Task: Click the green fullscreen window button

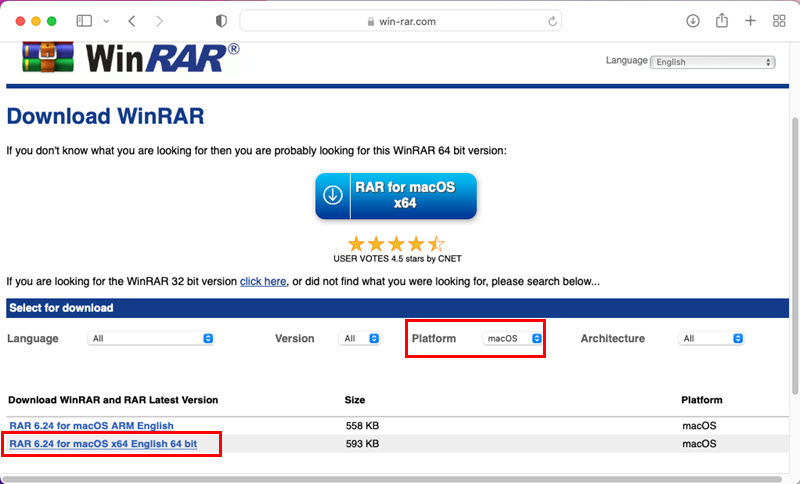Action: pyautogui.click(x=52, y=21)
